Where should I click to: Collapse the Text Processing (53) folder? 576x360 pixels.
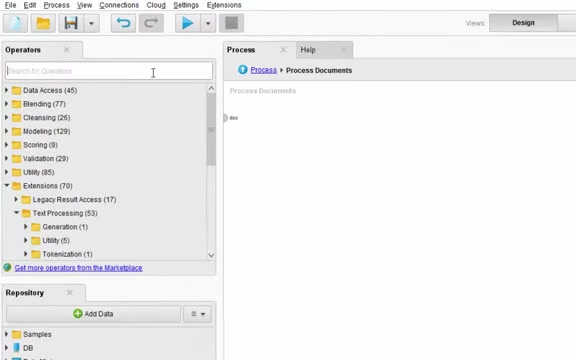16,213
